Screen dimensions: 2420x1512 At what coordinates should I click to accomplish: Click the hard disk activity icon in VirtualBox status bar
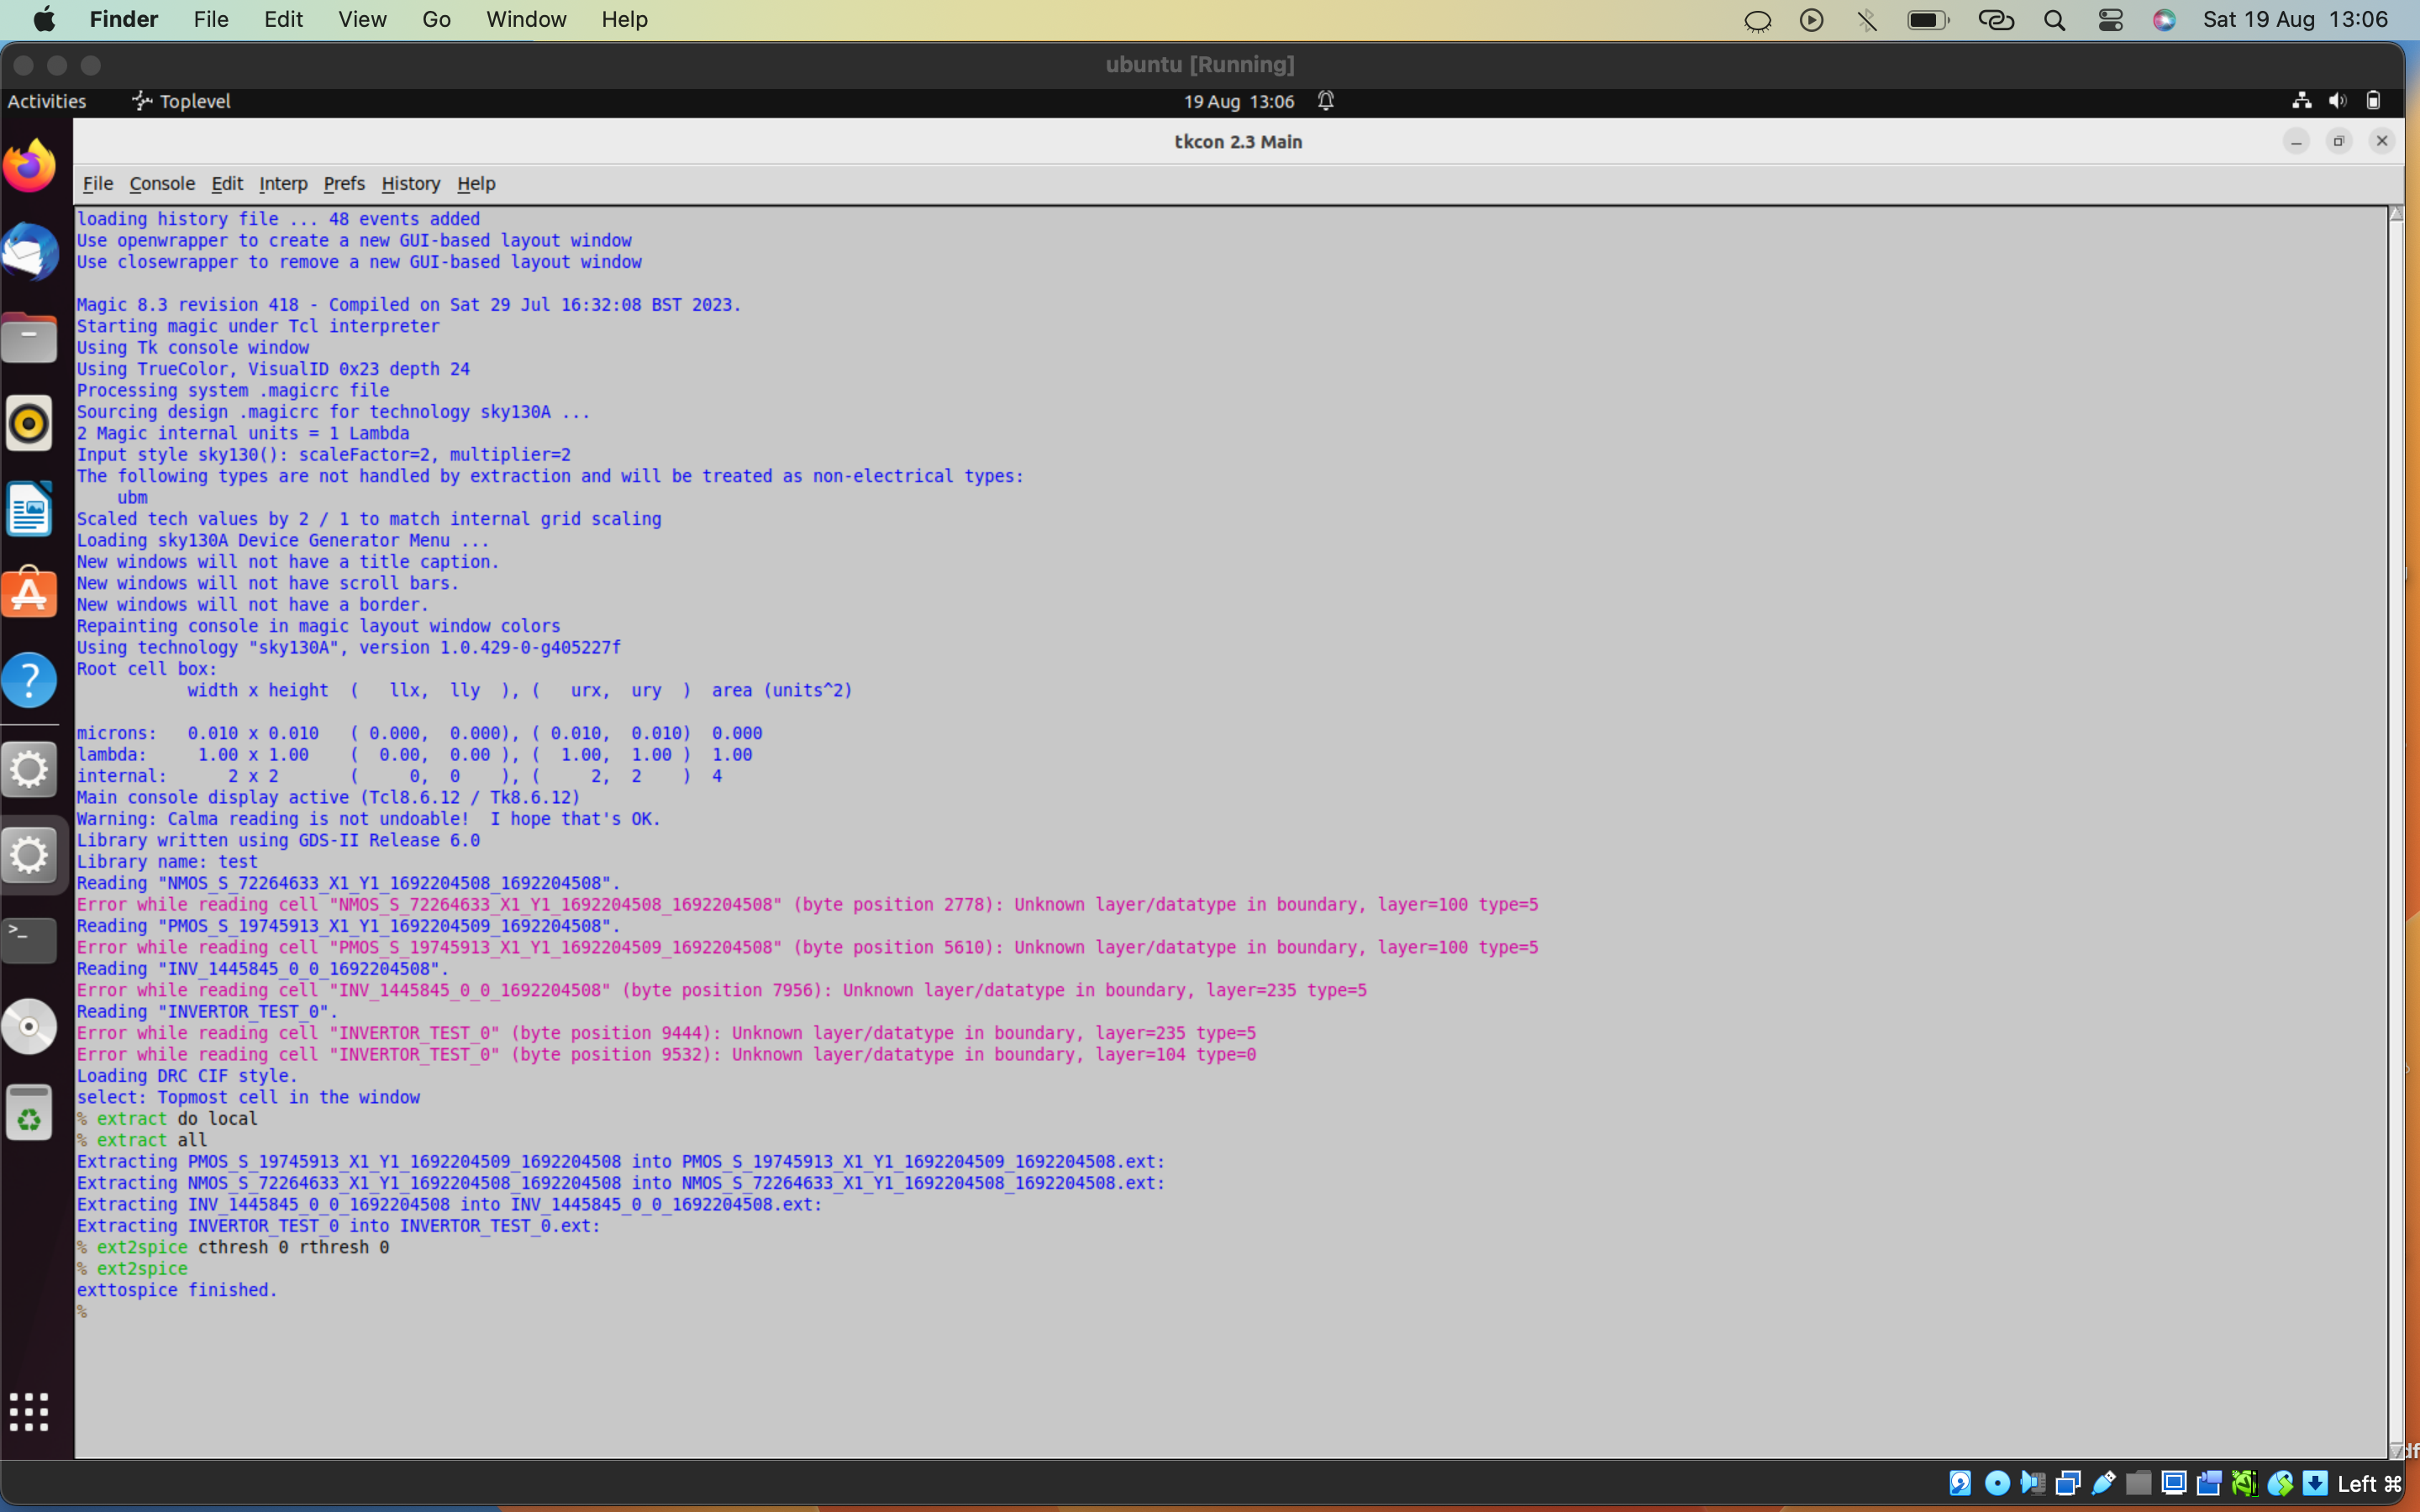(1961, 1483)
